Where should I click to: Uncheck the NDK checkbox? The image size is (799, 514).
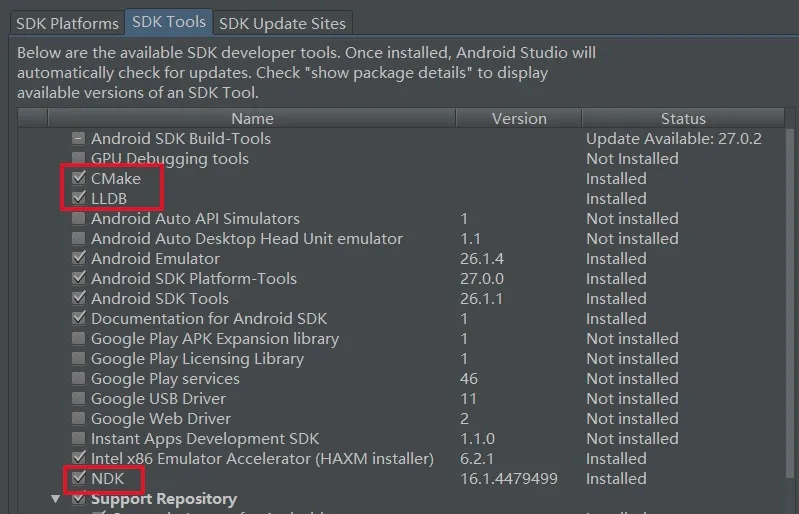tap(79, 479)
